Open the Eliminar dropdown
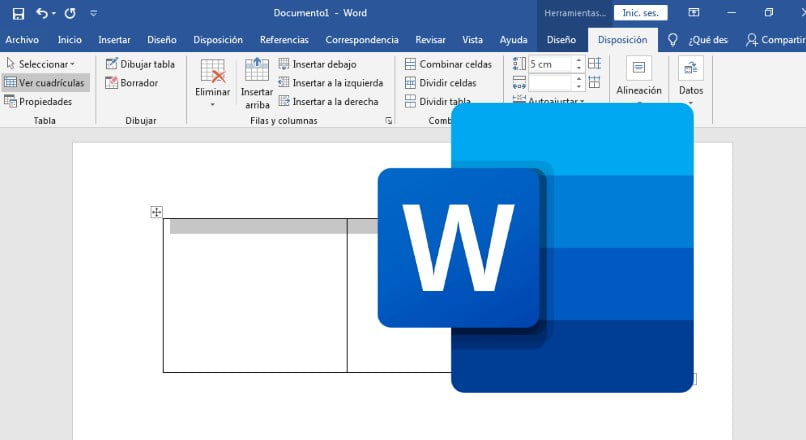This screenshot has height=440, width=806. pos(212,83)
